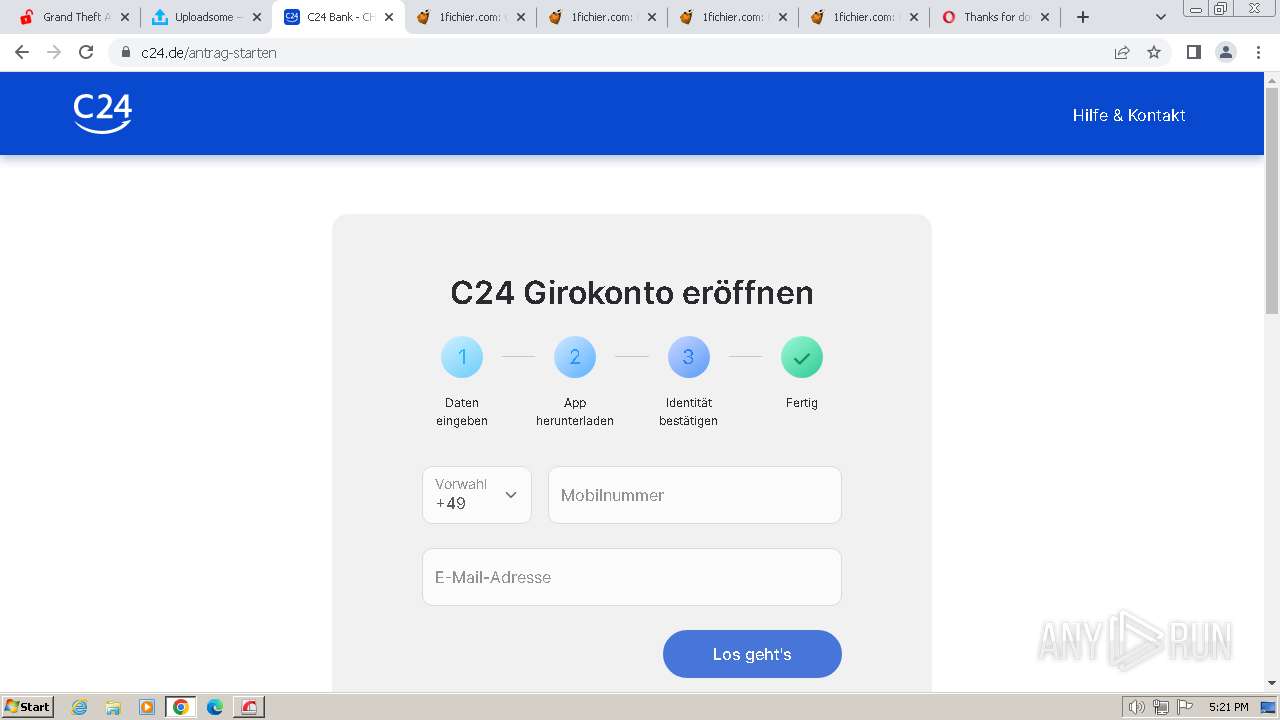Close the C24 Bank tab
Viewport: 1280px width, 720px height.
pos(389,17)
